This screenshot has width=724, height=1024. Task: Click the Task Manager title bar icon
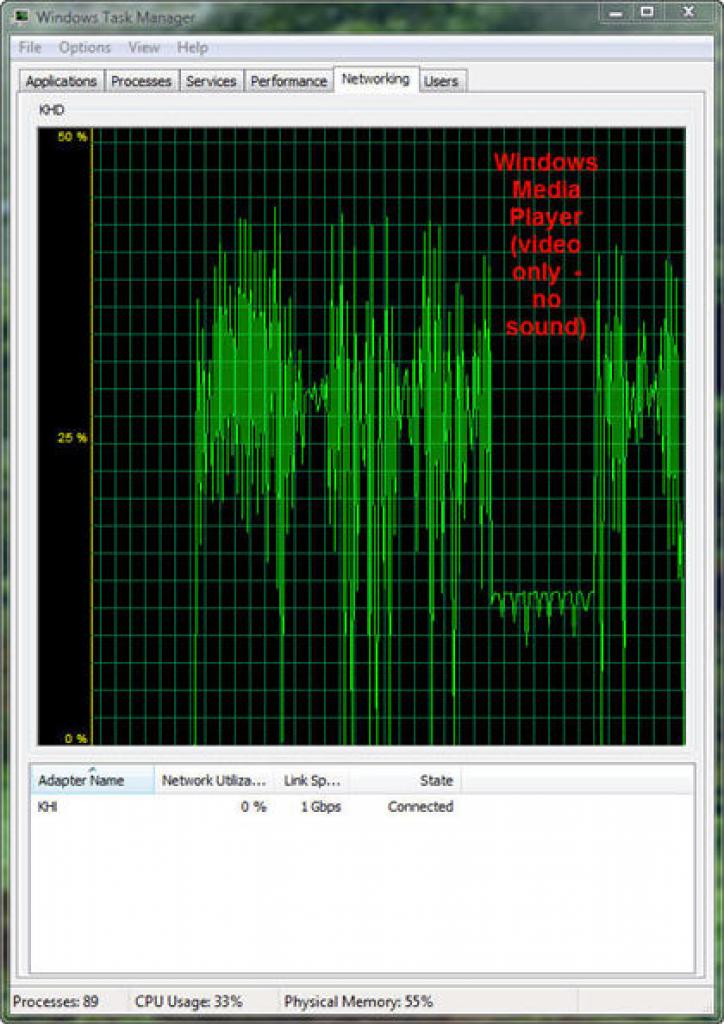[22, 17]
